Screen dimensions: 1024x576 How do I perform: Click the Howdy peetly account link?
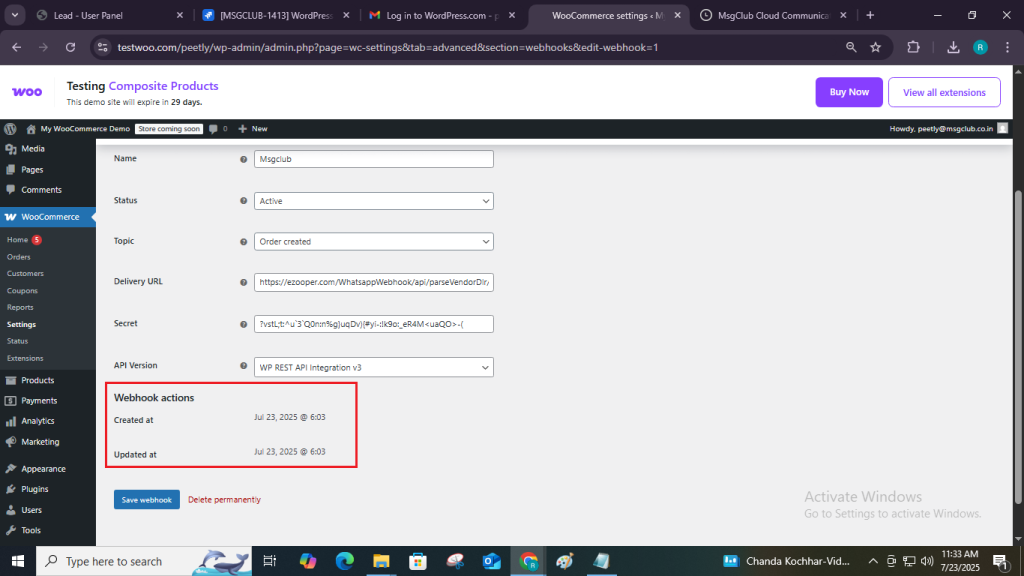point(948,129)
